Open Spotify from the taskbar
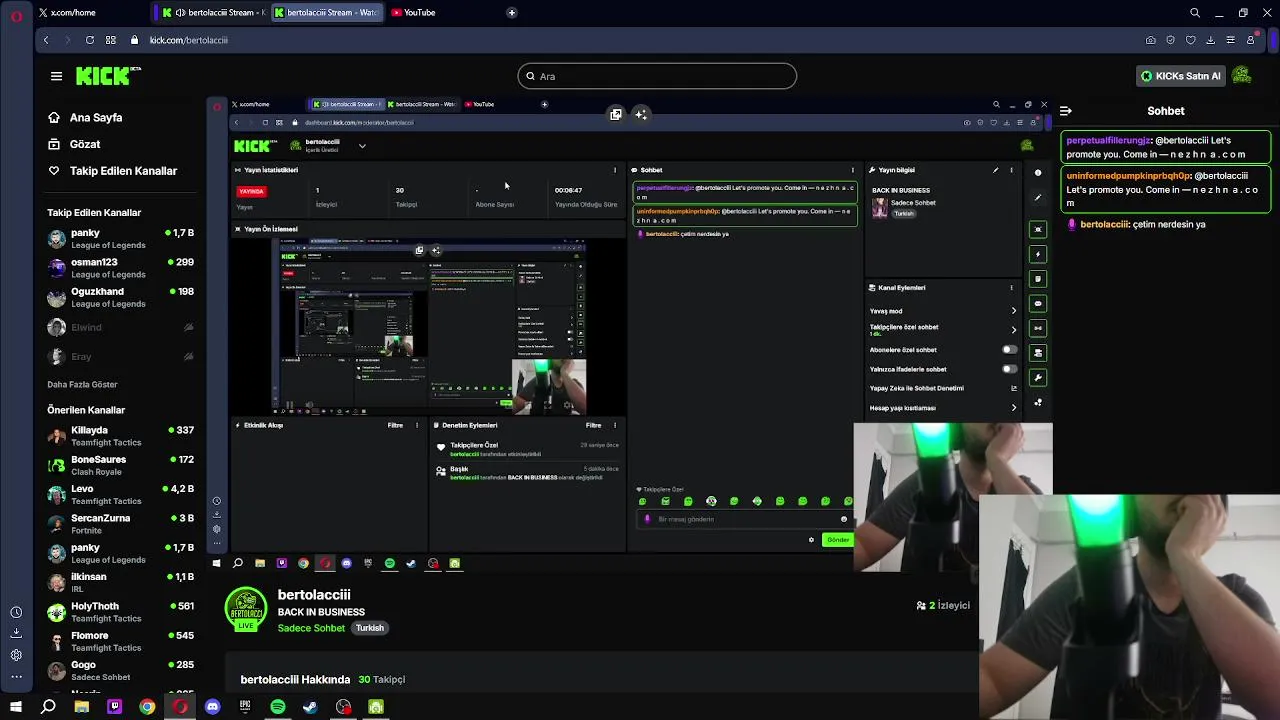 tap(278, 707)
